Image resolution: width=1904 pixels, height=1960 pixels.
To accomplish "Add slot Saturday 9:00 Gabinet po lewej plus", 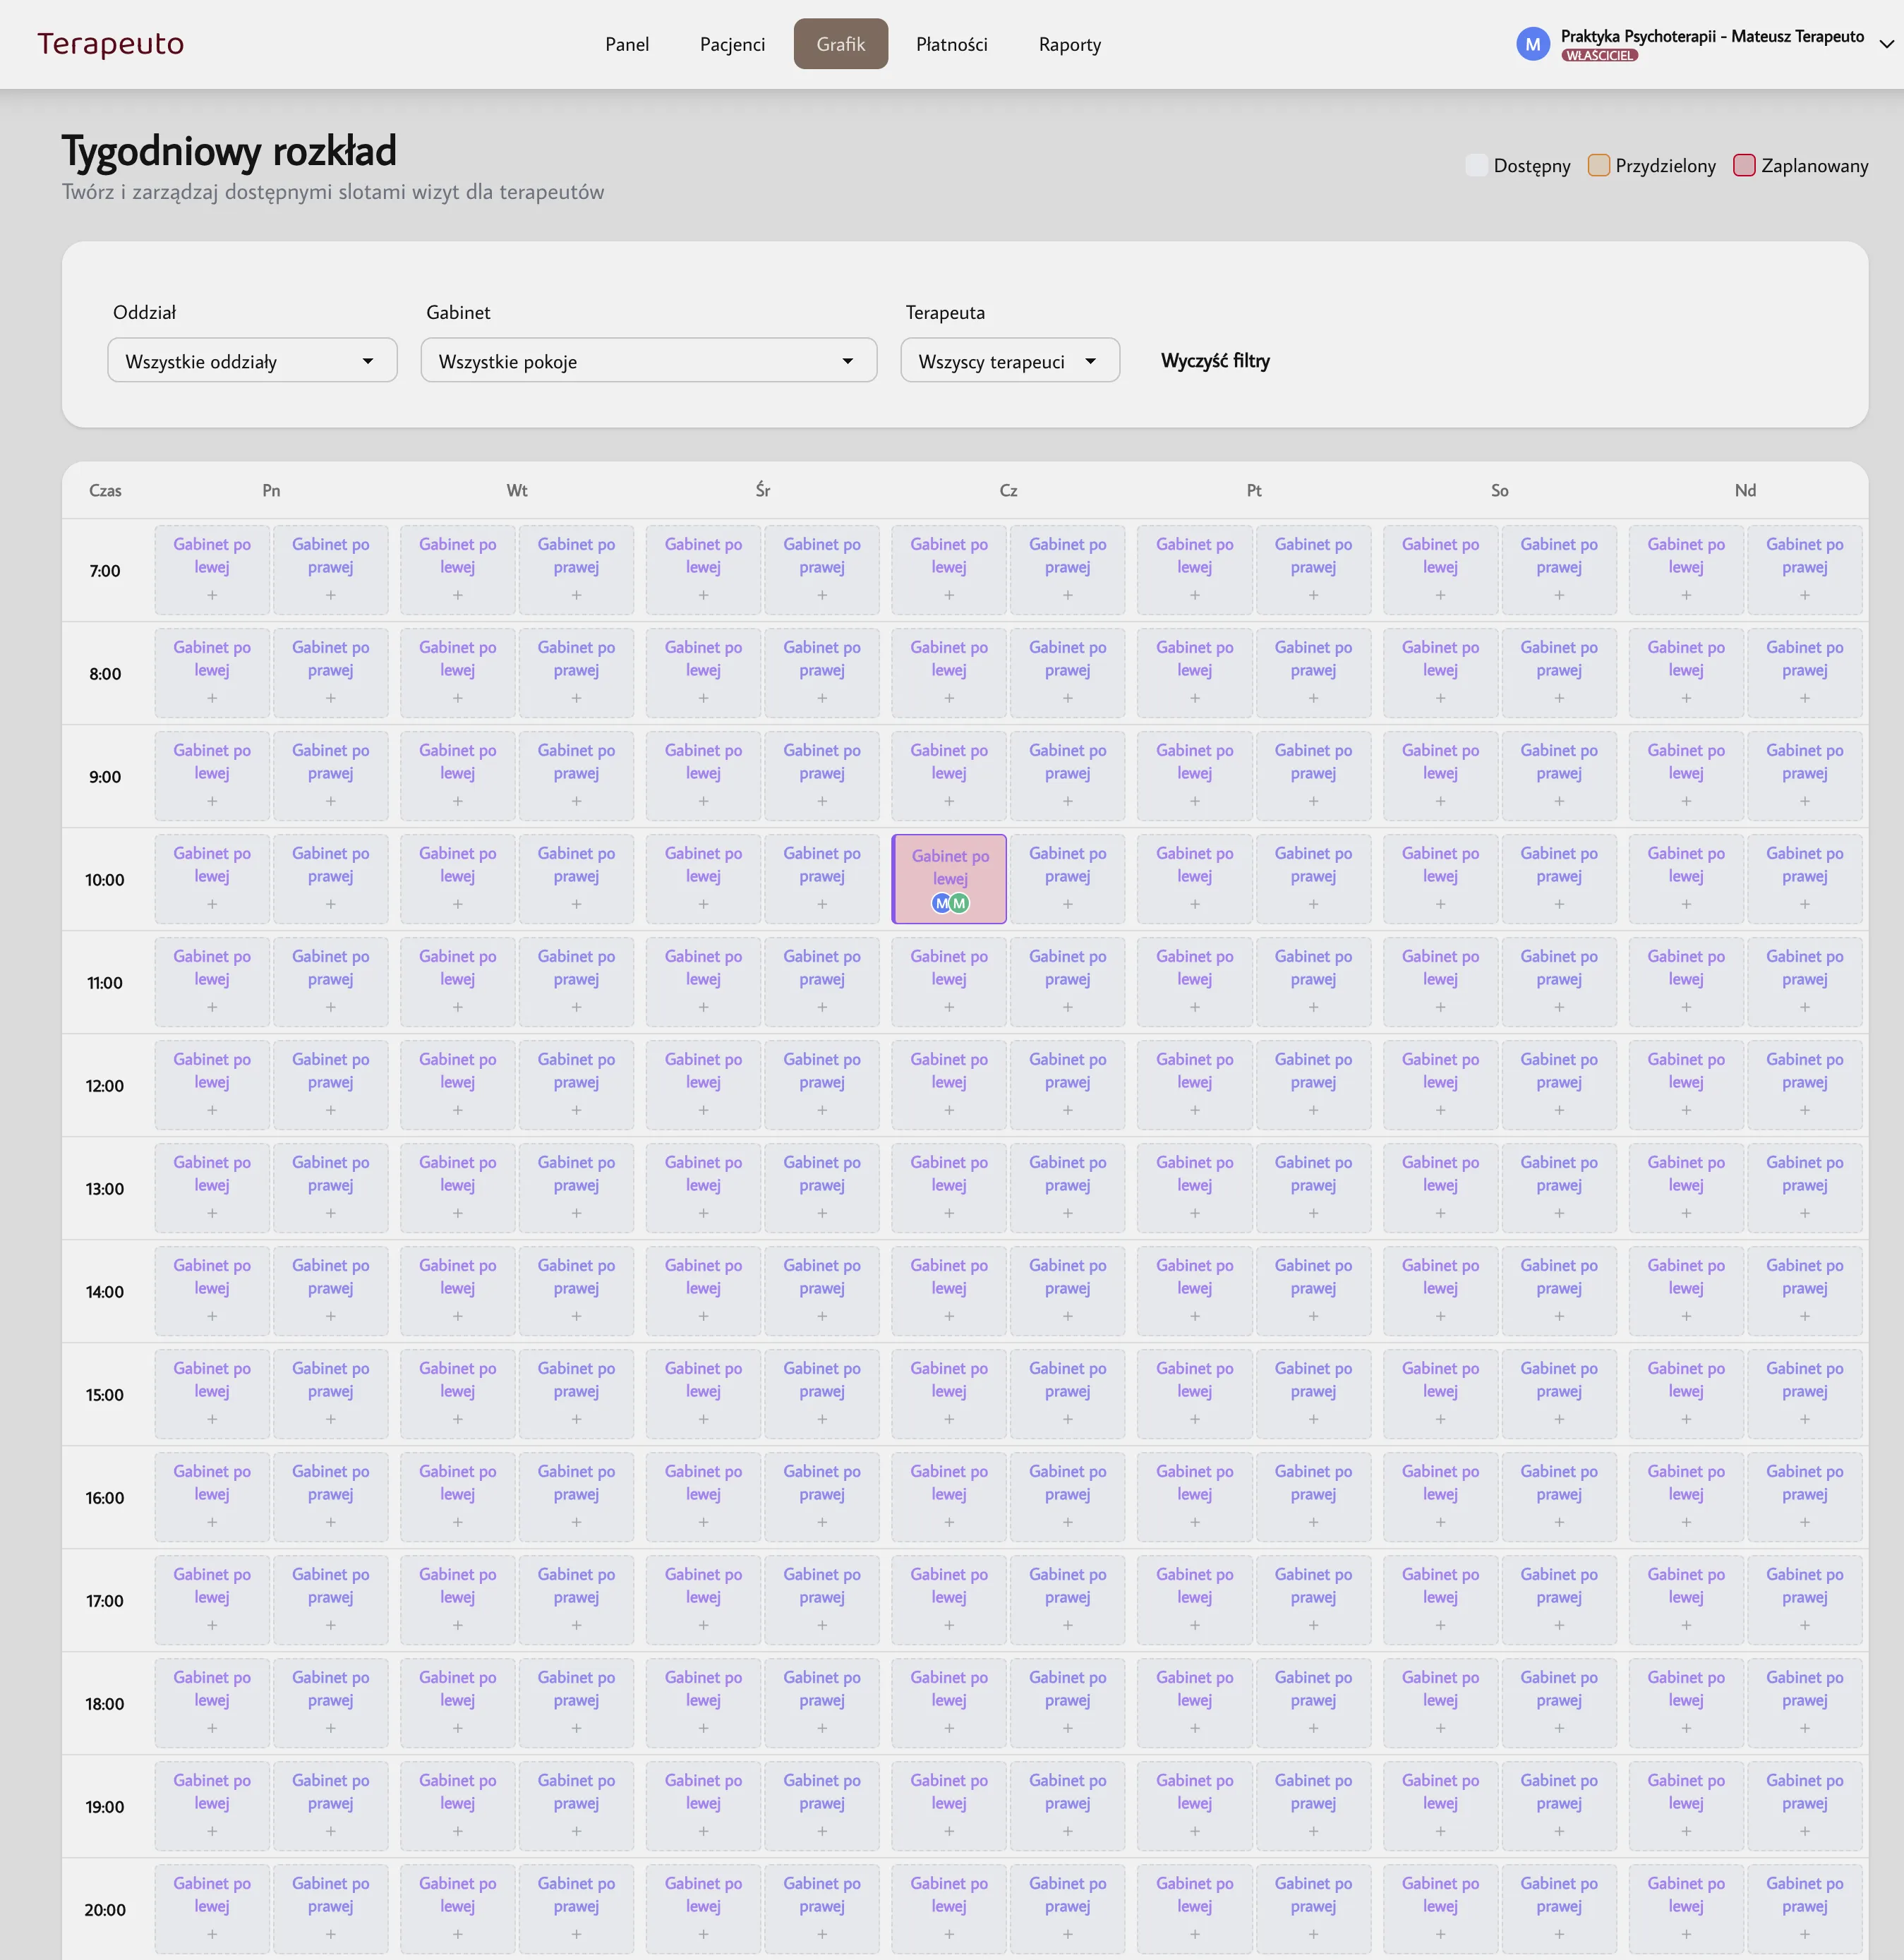I will (x=1440, y=801).
